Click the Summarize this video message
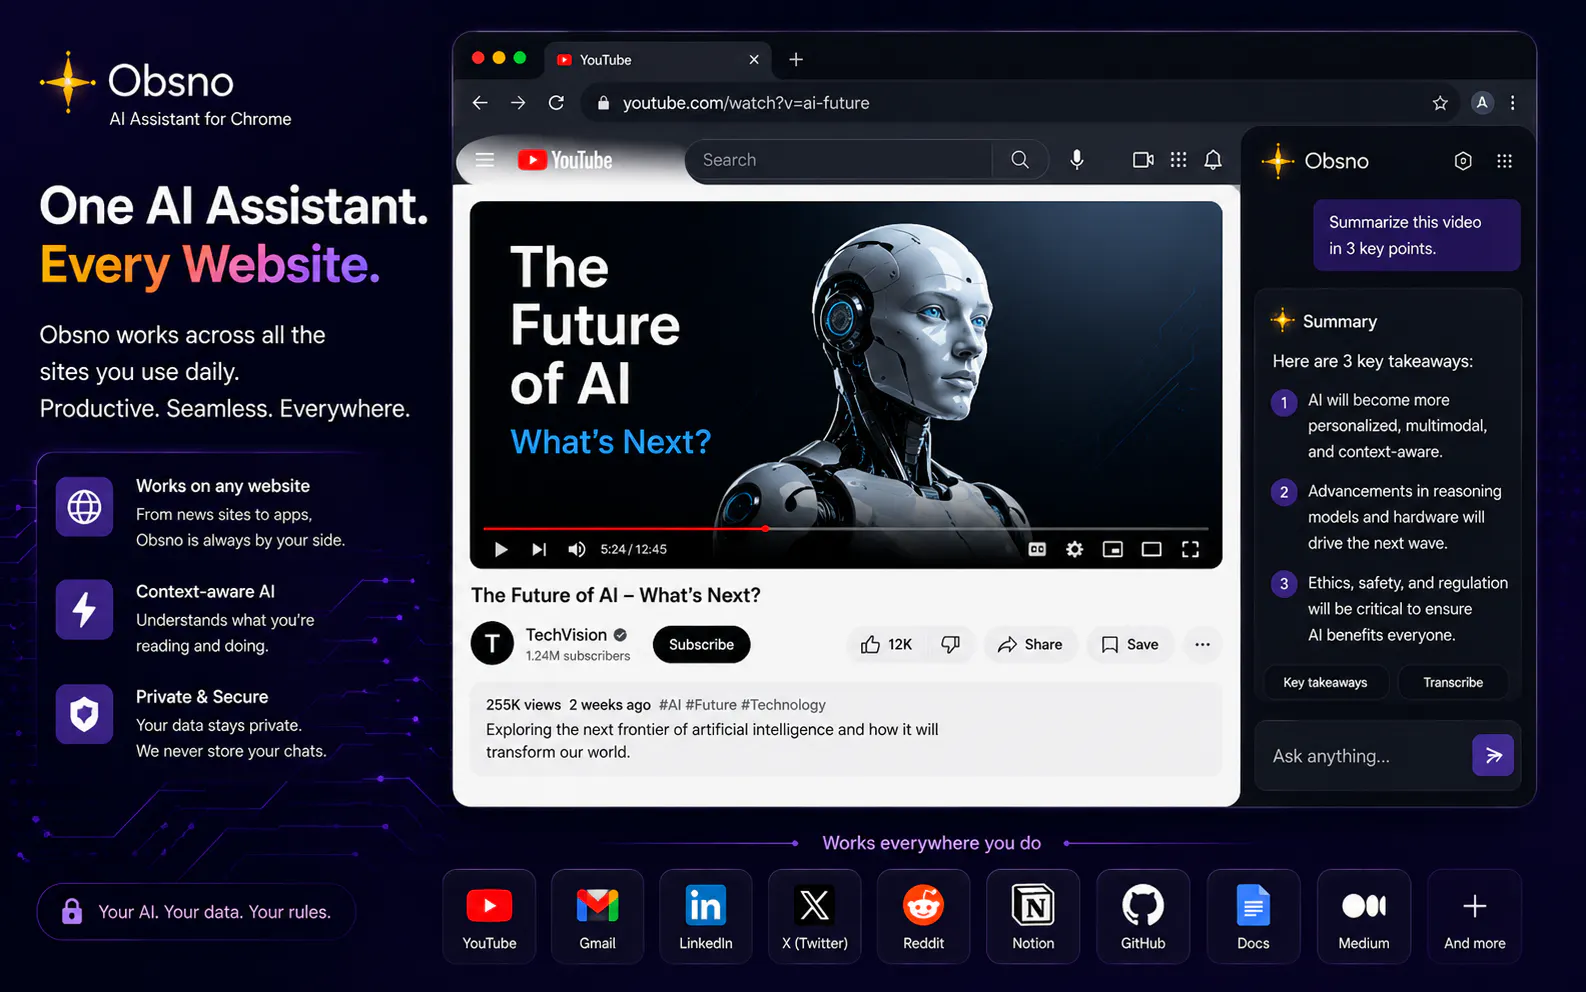The image size is (1586, 992). (x=1416, y=235)
